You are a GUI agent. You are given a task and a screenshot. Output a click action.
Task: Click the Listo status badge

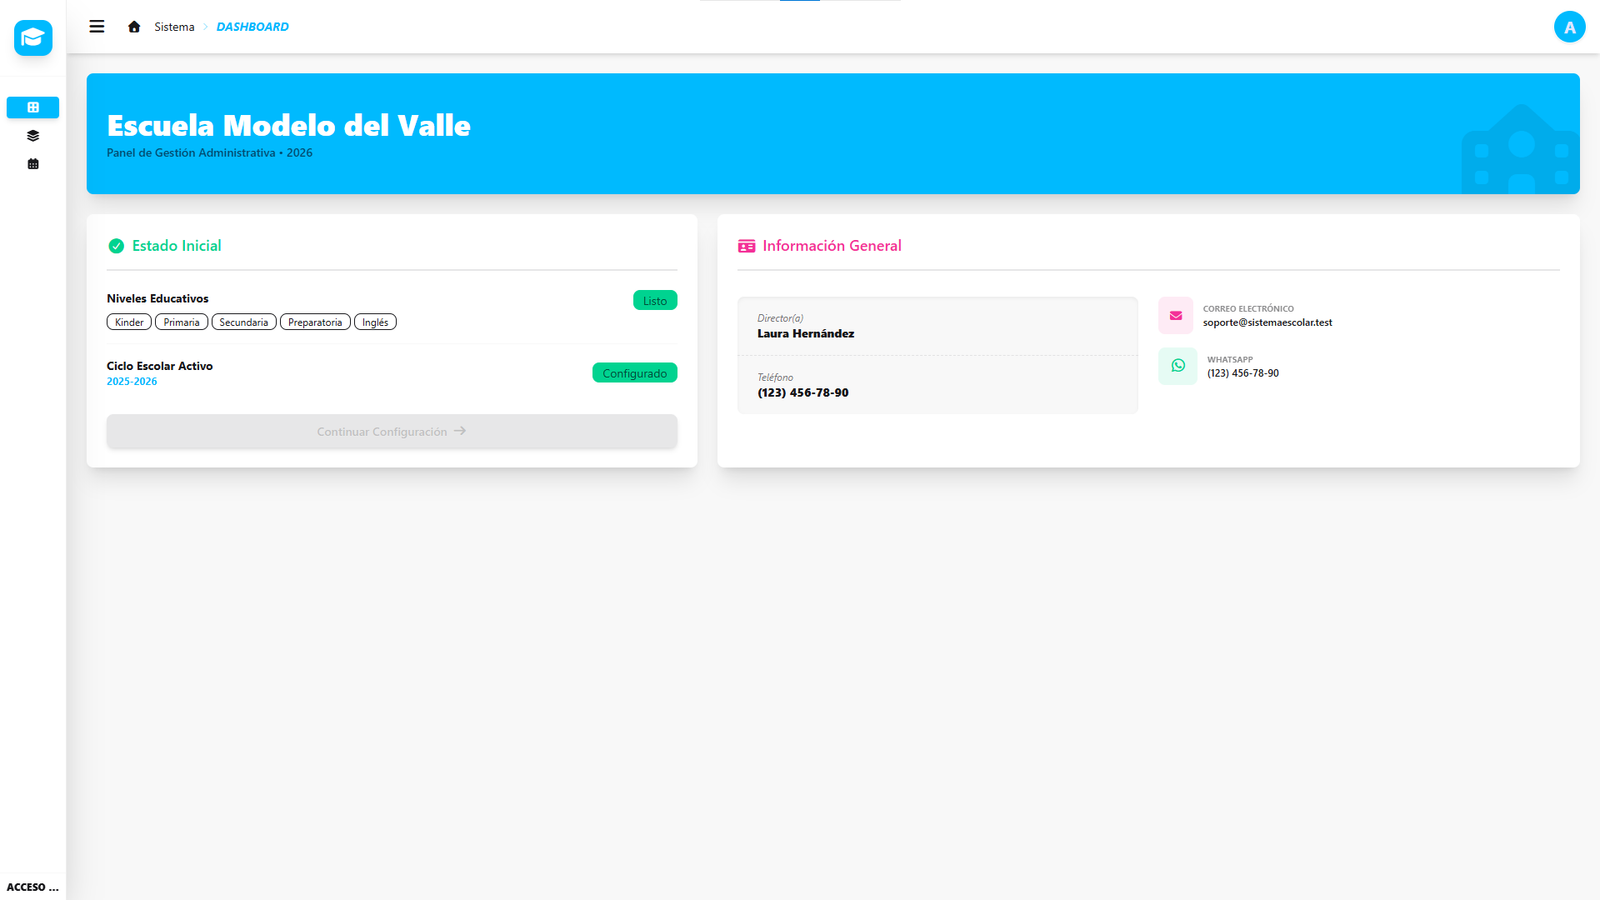pyautogui.click(x=655, y=301)
